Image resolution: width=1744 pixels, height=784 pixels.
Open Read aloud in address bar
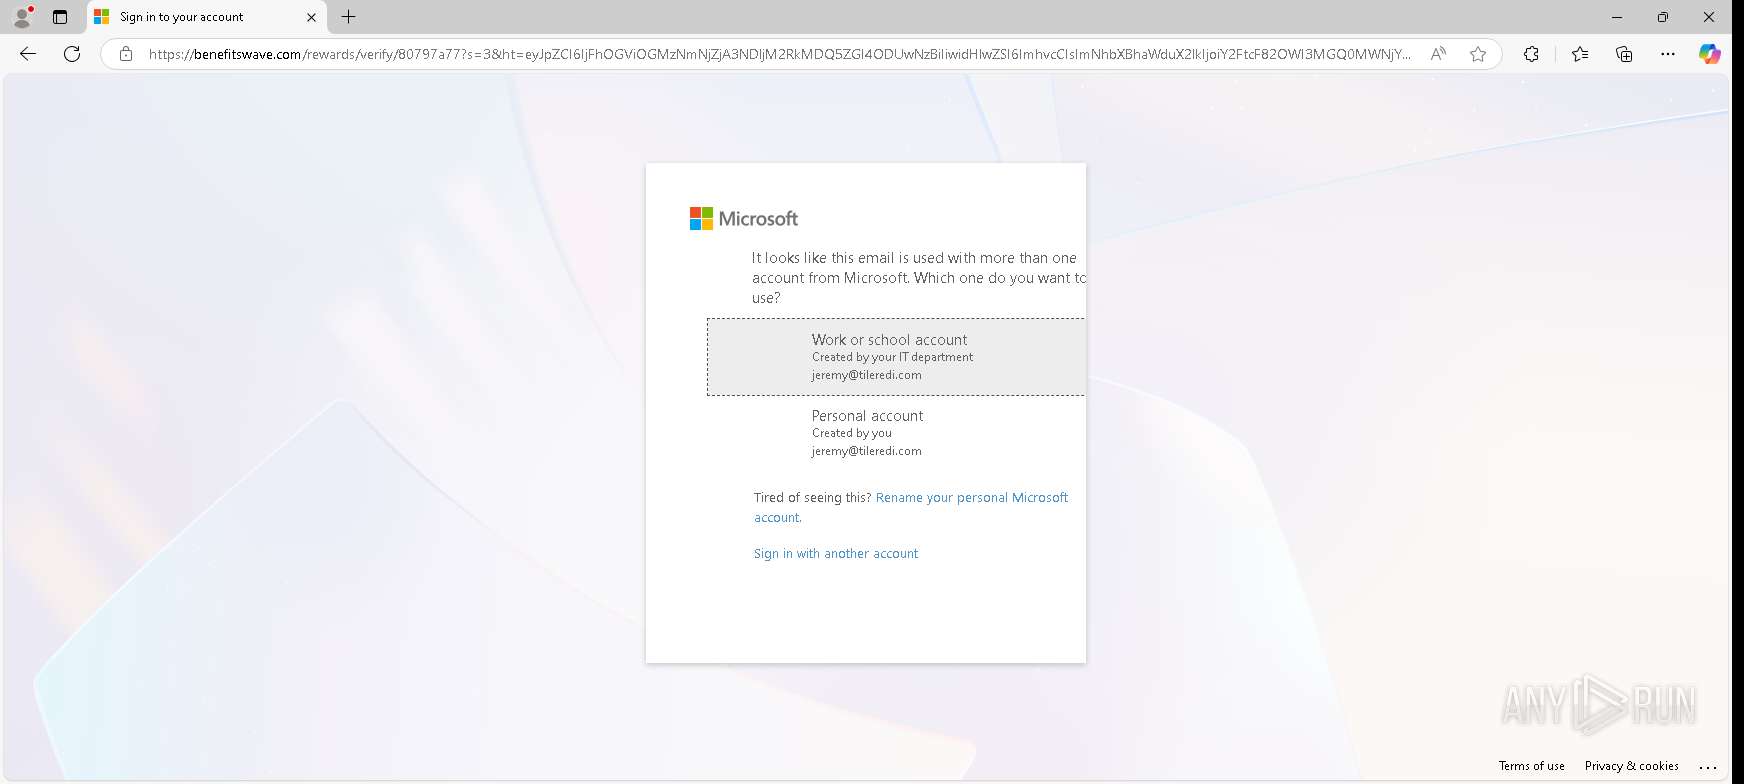pos(1438,54)
